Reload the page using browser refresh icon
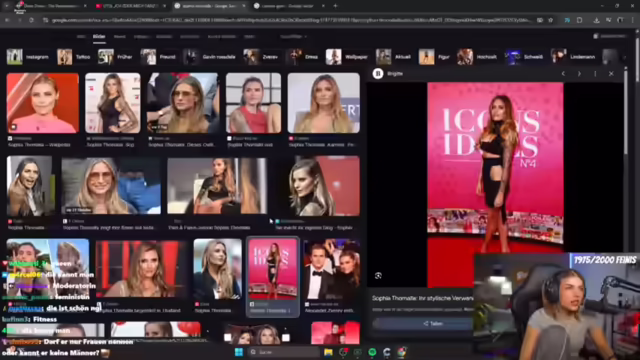This screenshot has height=360, width=640. tap(31, 20)
